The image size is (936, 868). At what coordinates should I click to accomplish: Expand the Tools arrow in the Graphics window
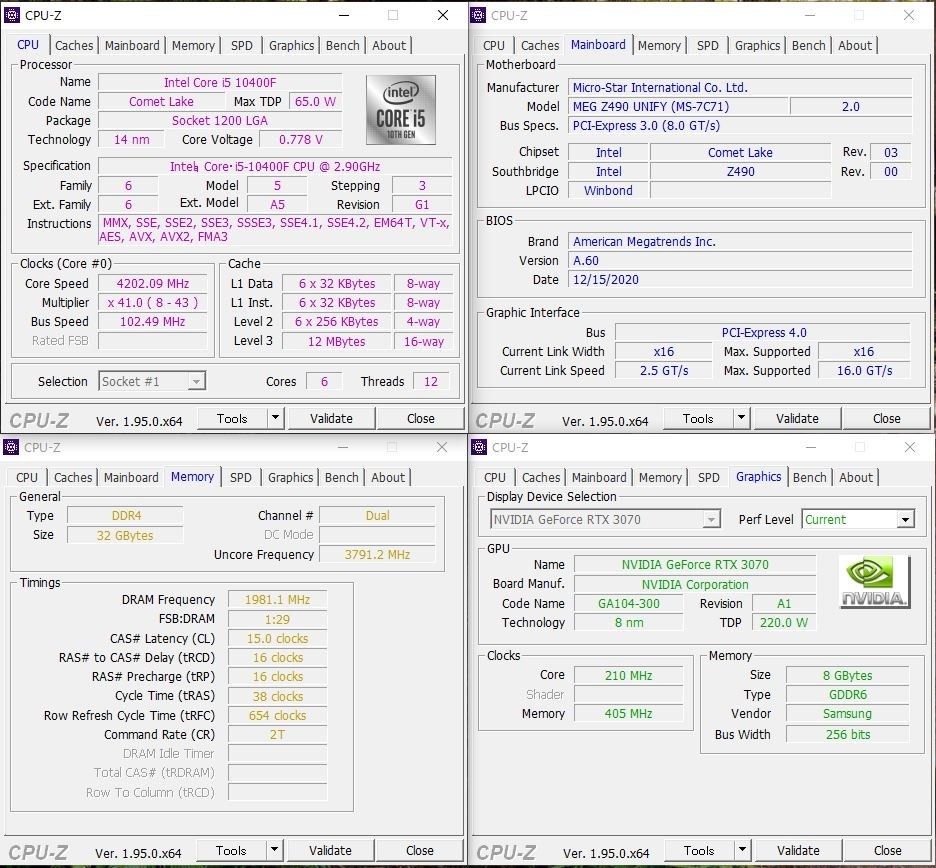click(742, 850)
